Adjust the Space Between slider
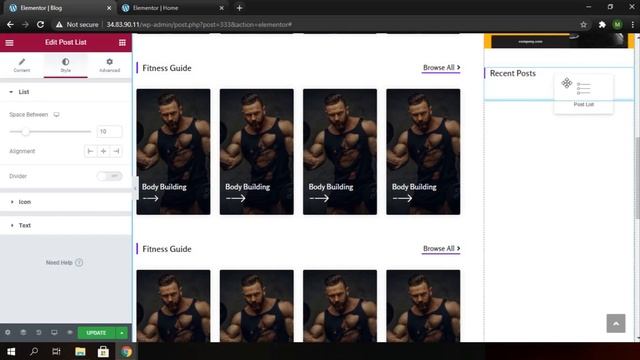The width and height of the screenshot is (640, 360). pyautogui.click(x=50, y=131)
